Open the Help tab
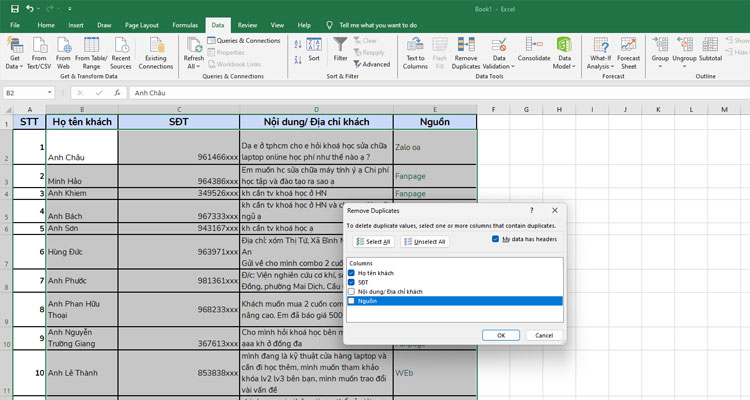This screenshot has height=400, width=750. (x=304, y=25)
